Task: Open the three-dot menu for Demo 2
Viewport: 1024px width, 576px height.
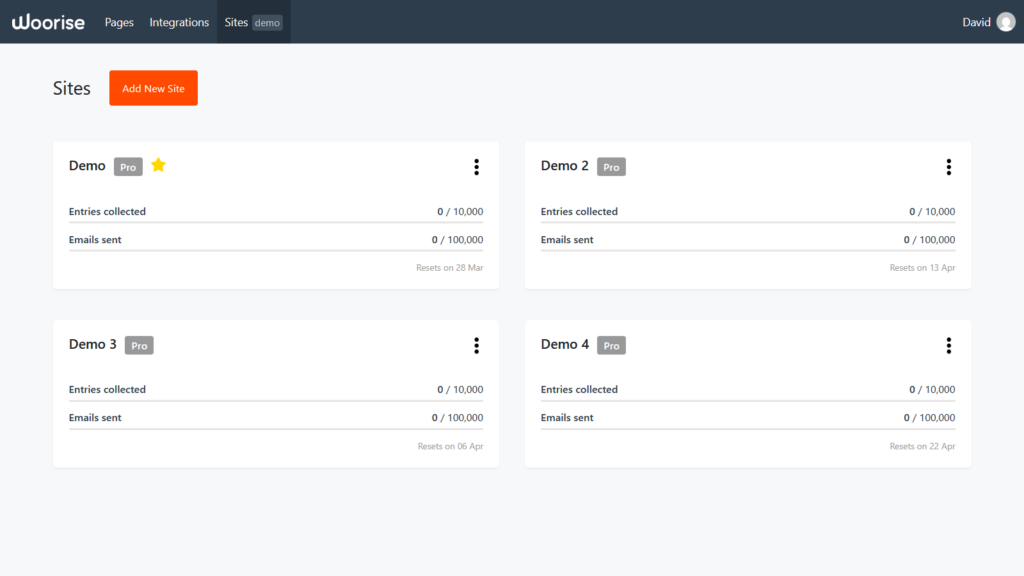Action: point(948,167)
